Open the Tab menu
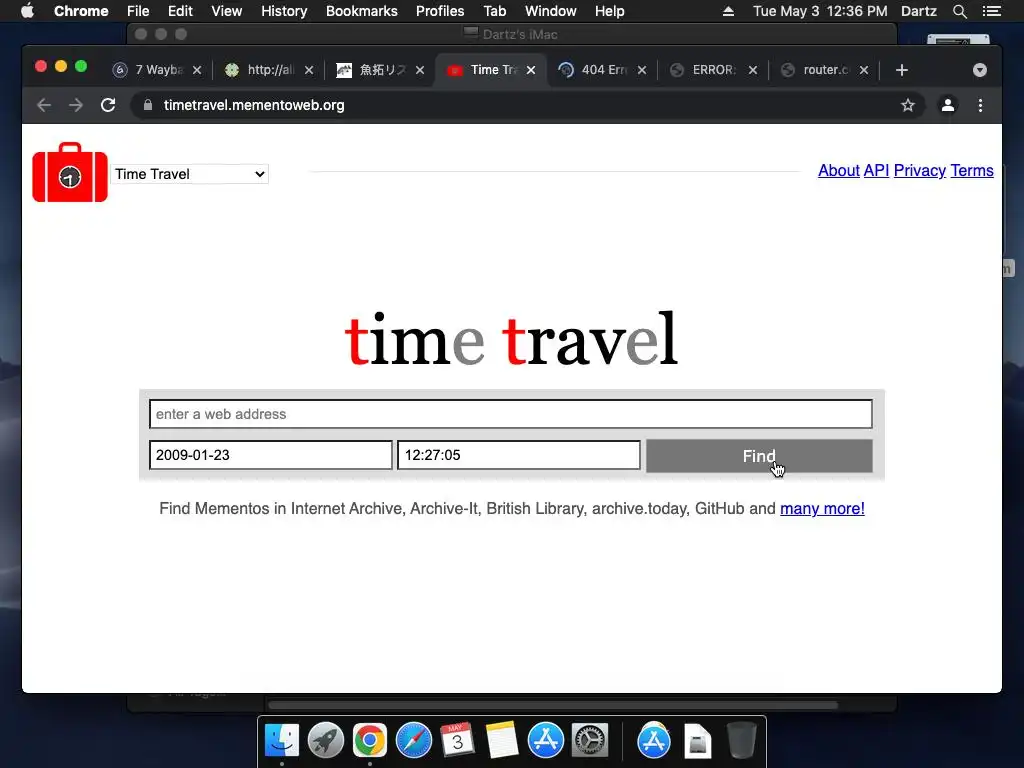This screenshot has width=1024, height=768. pyautogui.click(x=494, y=11)
